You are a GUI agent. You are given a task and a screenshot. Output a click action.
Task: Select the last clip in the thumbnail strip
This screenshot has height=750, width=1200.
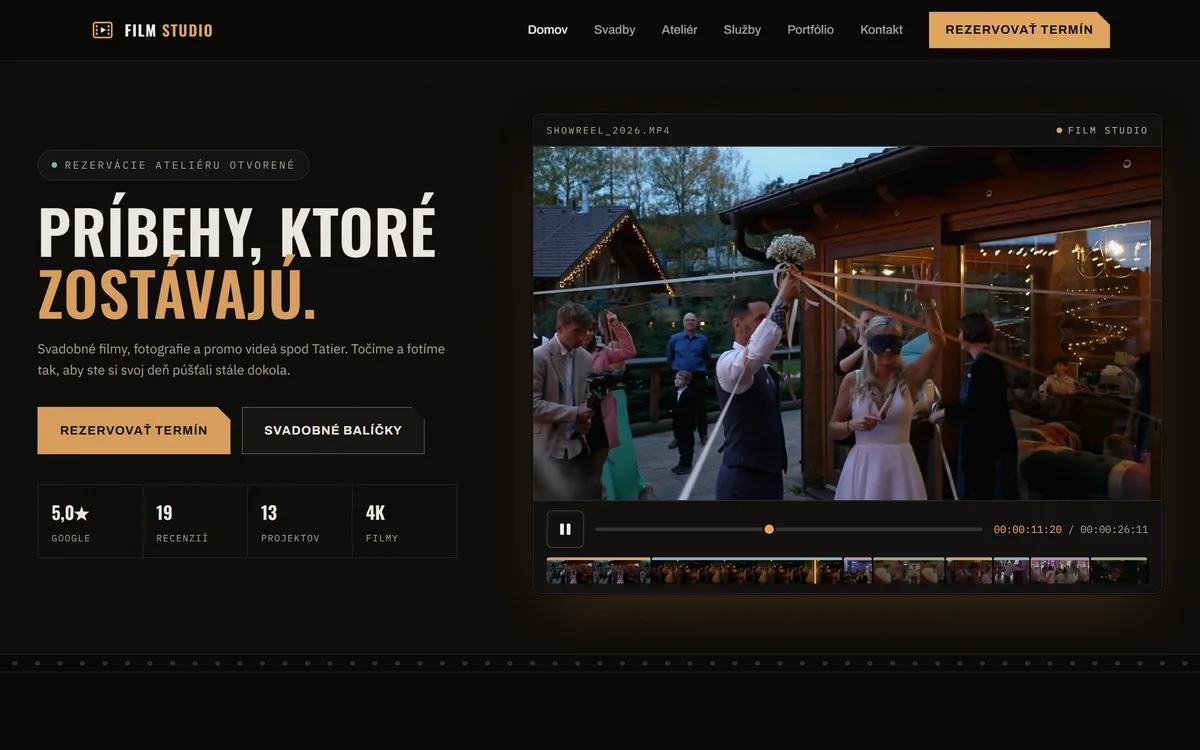coord(1119,571)
